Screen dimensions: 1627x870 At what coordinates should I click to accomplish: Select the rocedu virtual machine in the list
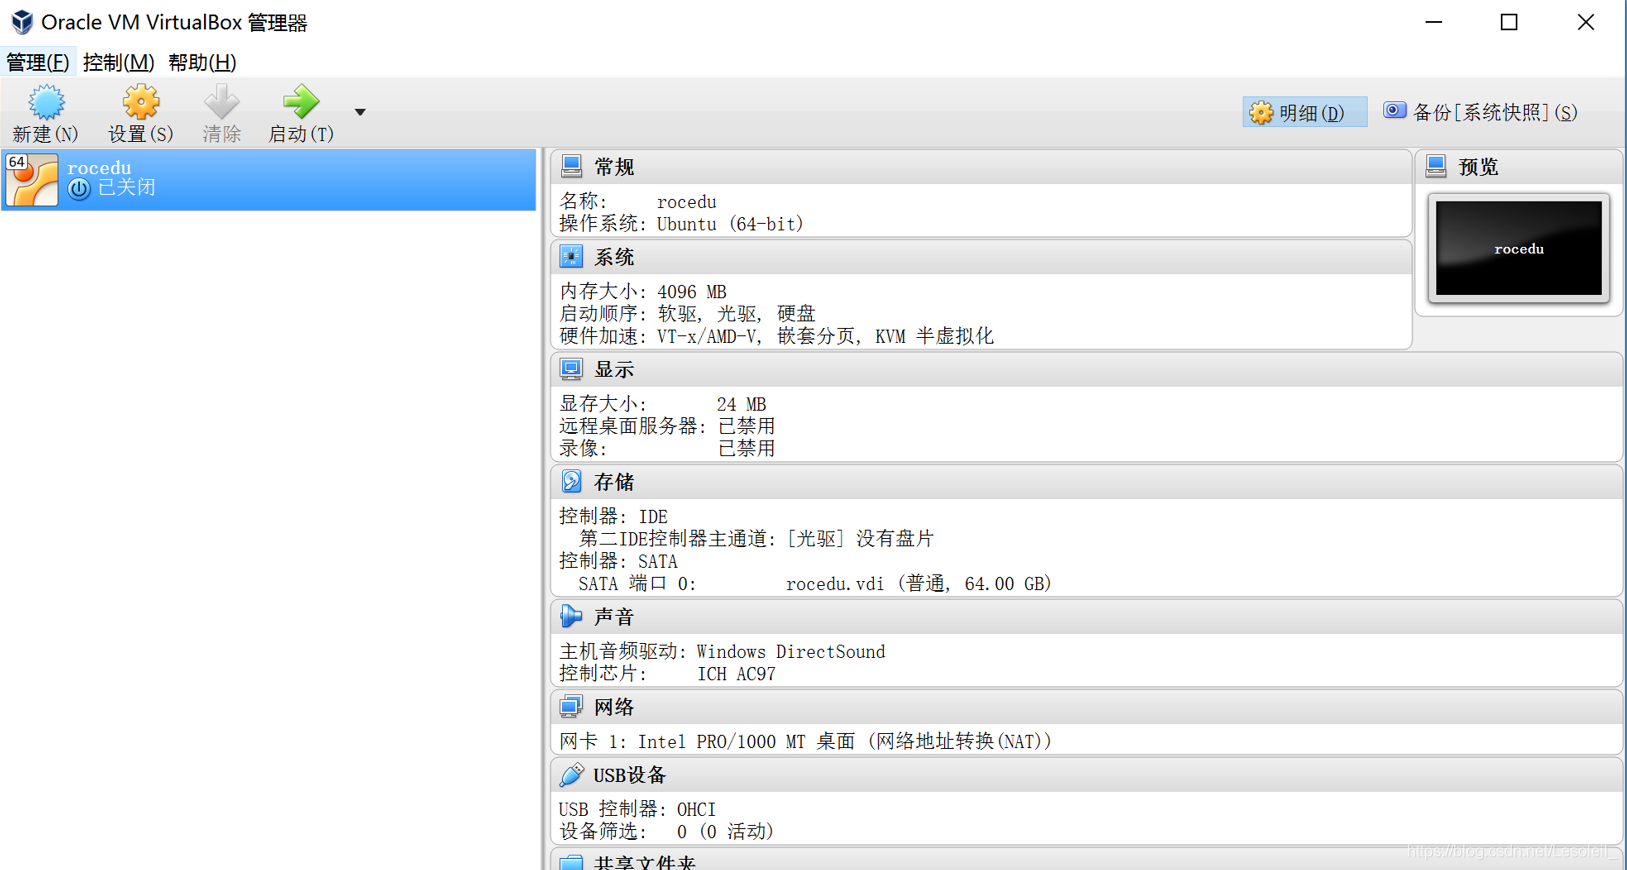click(x=269, y=180)
